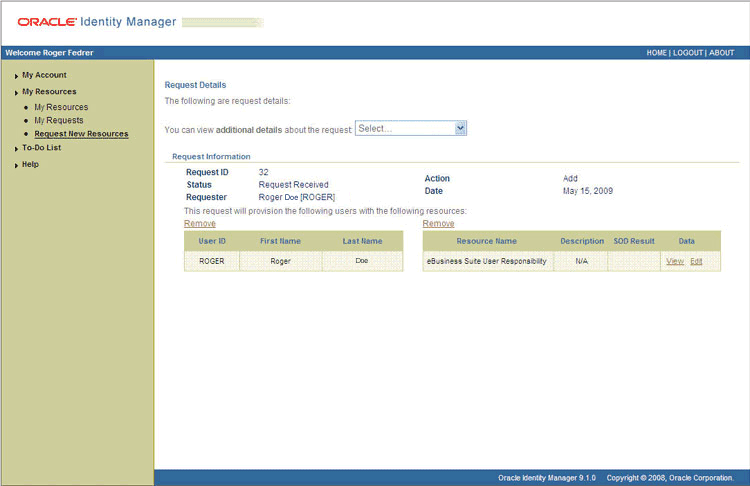Click View link in Data column
The width and height of the screenshot is (750, 486).
[675, 261]
